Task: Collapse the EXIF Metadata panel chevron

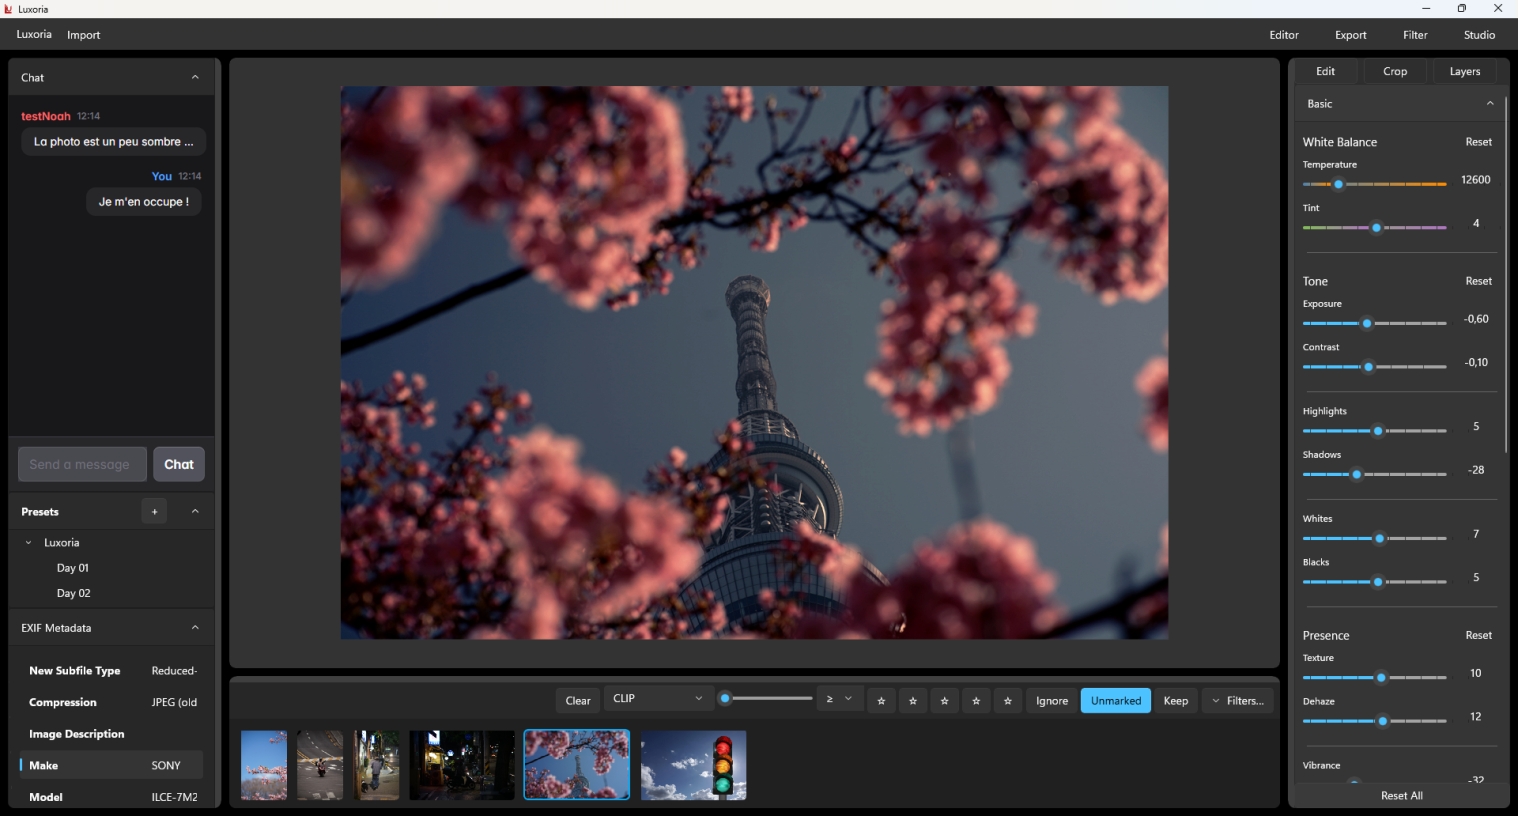Action: (x=195, y=628)
